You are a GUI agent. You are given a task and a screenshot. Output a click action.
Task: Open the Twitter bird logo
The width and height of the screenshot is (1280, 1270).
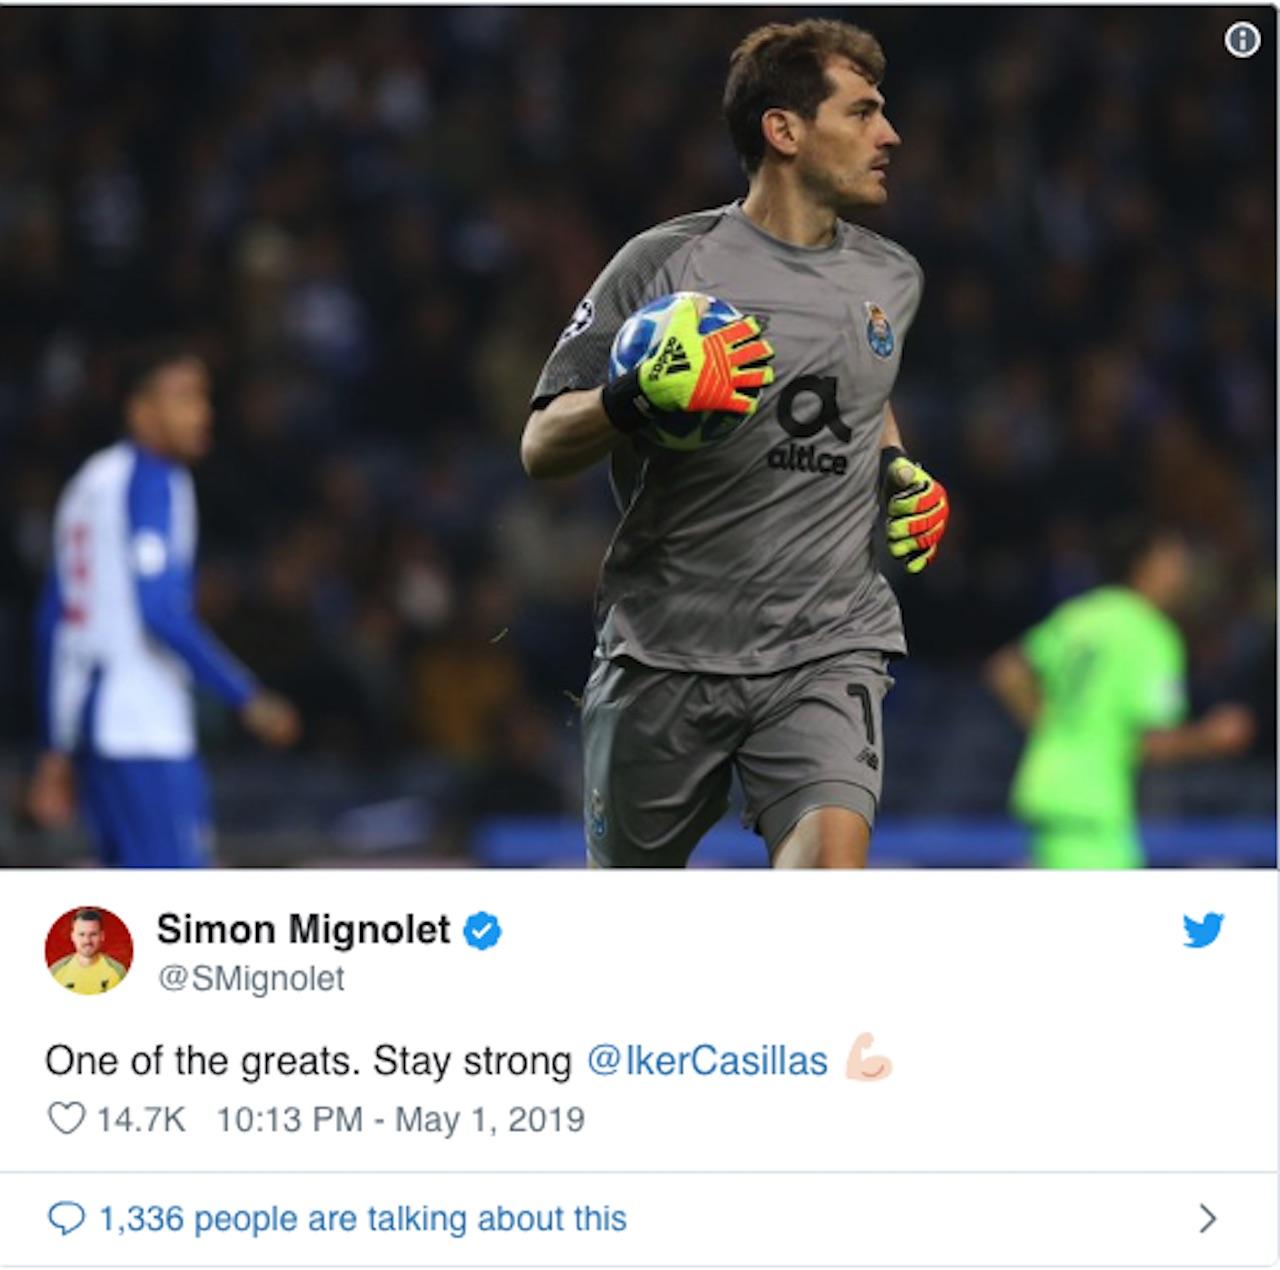[x=1203, y=930]
